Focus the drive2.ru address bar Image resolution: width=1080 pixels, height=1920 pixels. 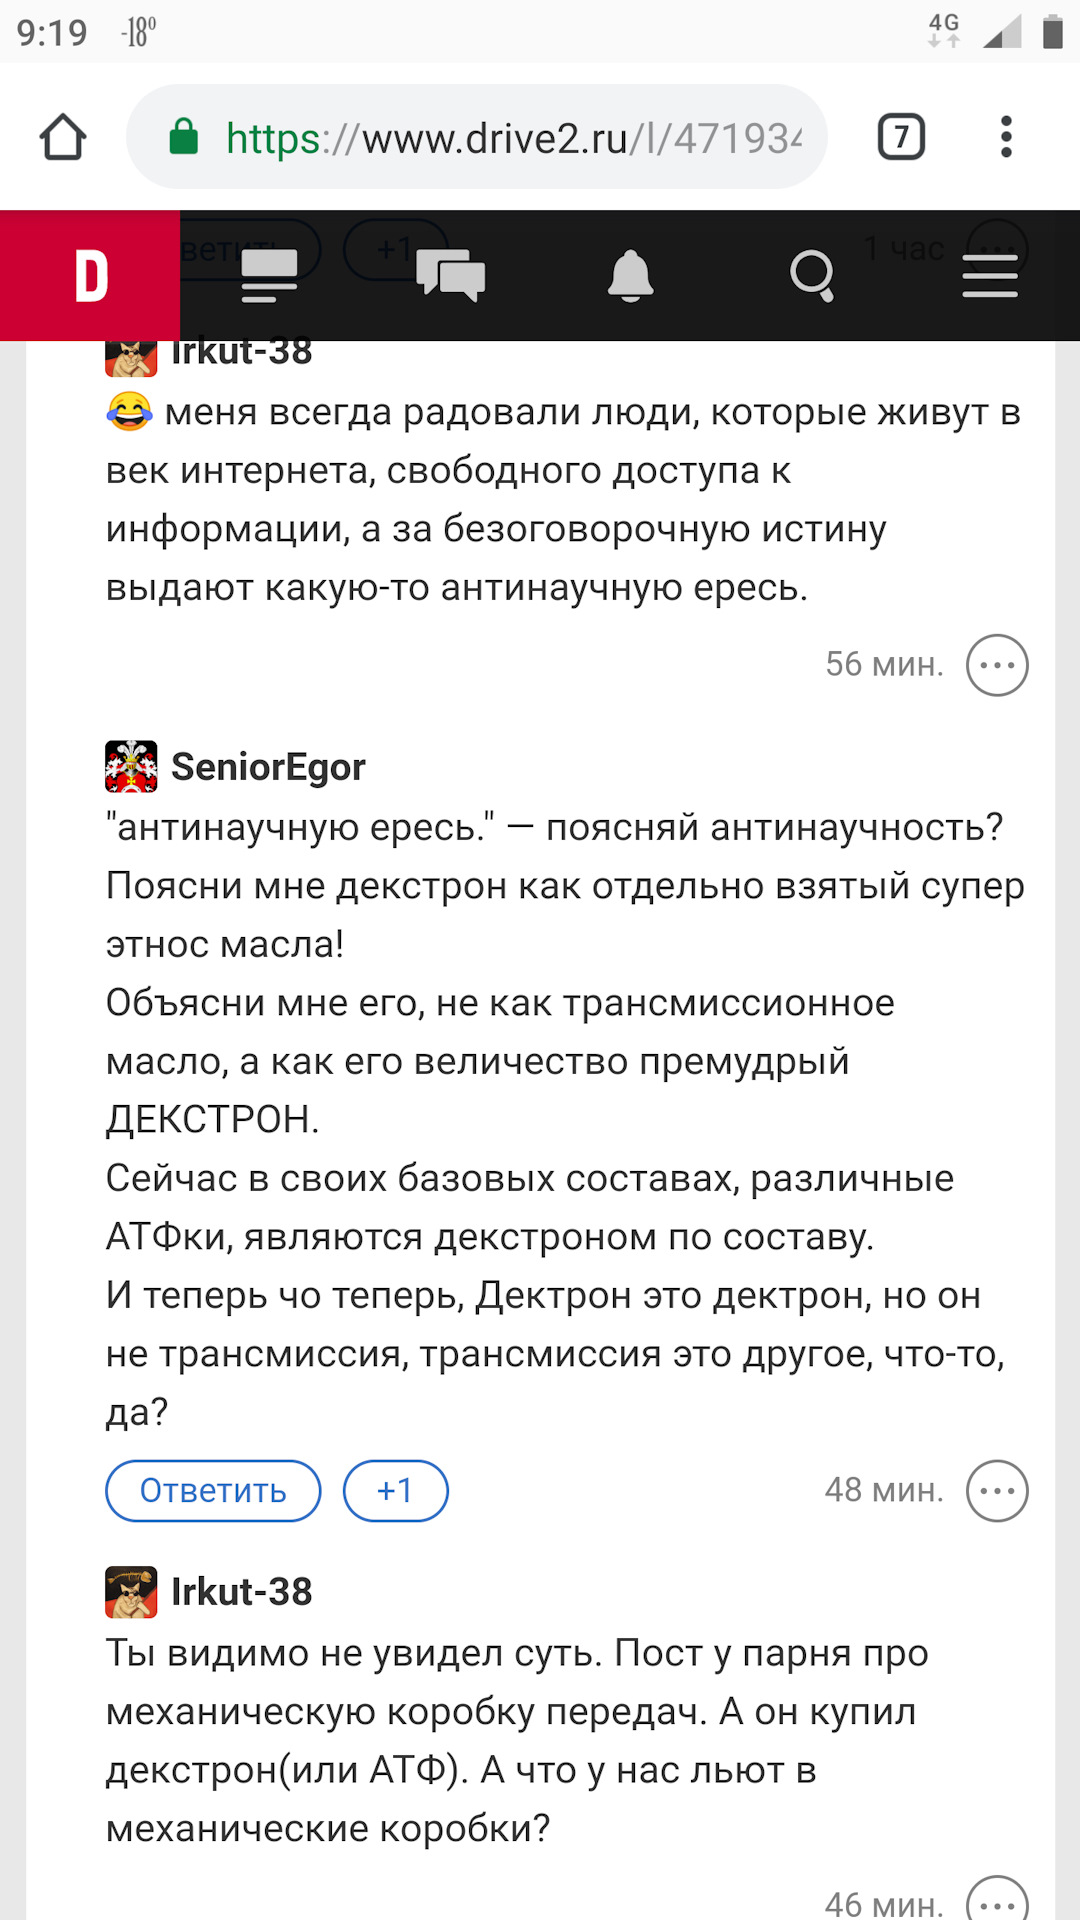[510, 138]
